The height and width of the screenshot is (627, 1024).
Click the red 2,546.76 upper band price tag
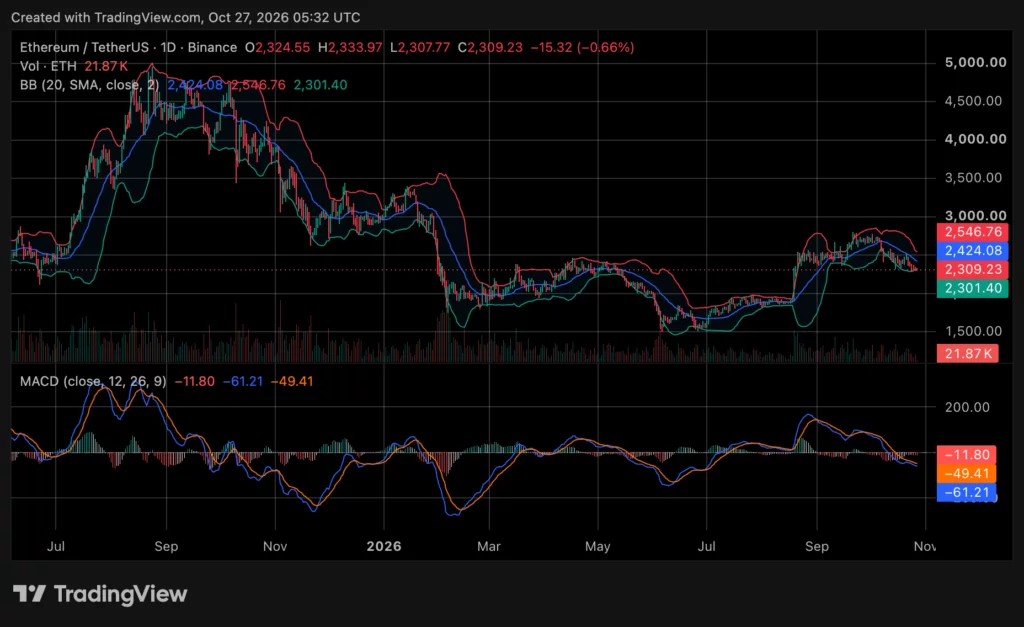(973, 232)
